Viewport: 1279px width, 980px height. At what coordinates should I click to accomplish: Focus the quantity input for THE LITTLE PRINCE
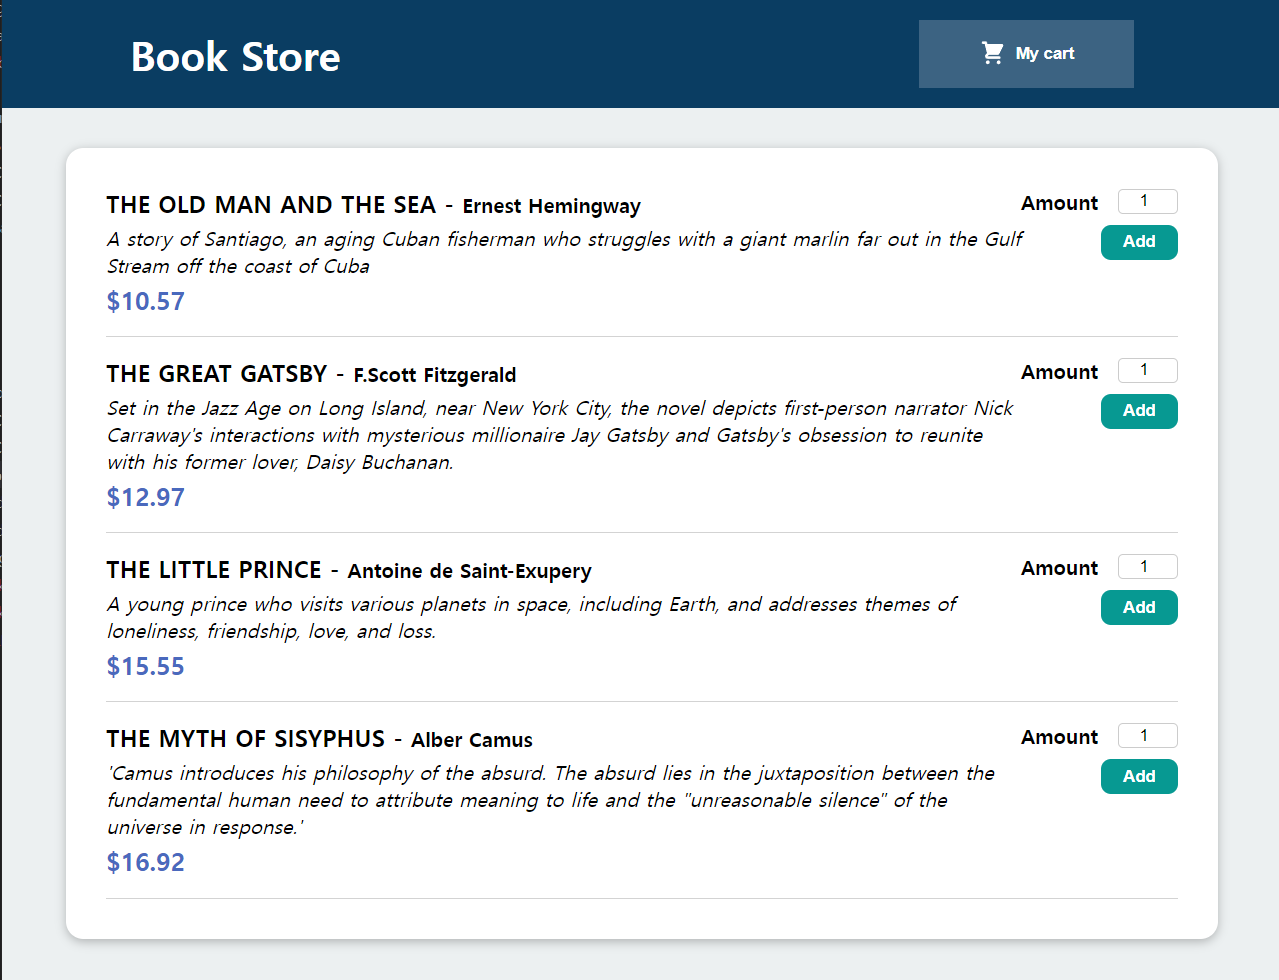(x=1147, y=566)
